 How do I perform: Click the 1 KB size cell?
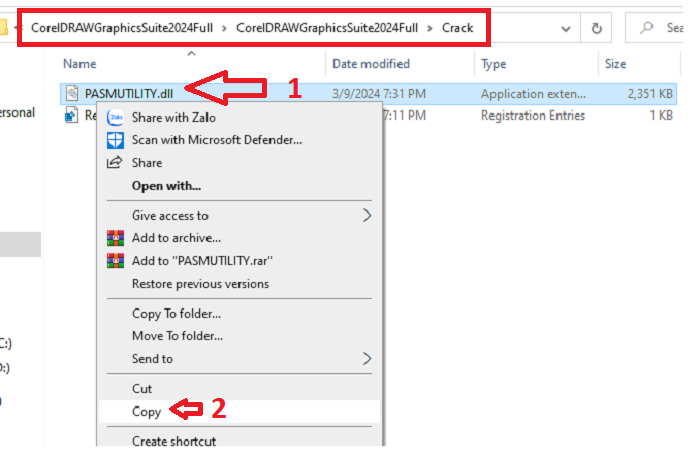[661, 116]
